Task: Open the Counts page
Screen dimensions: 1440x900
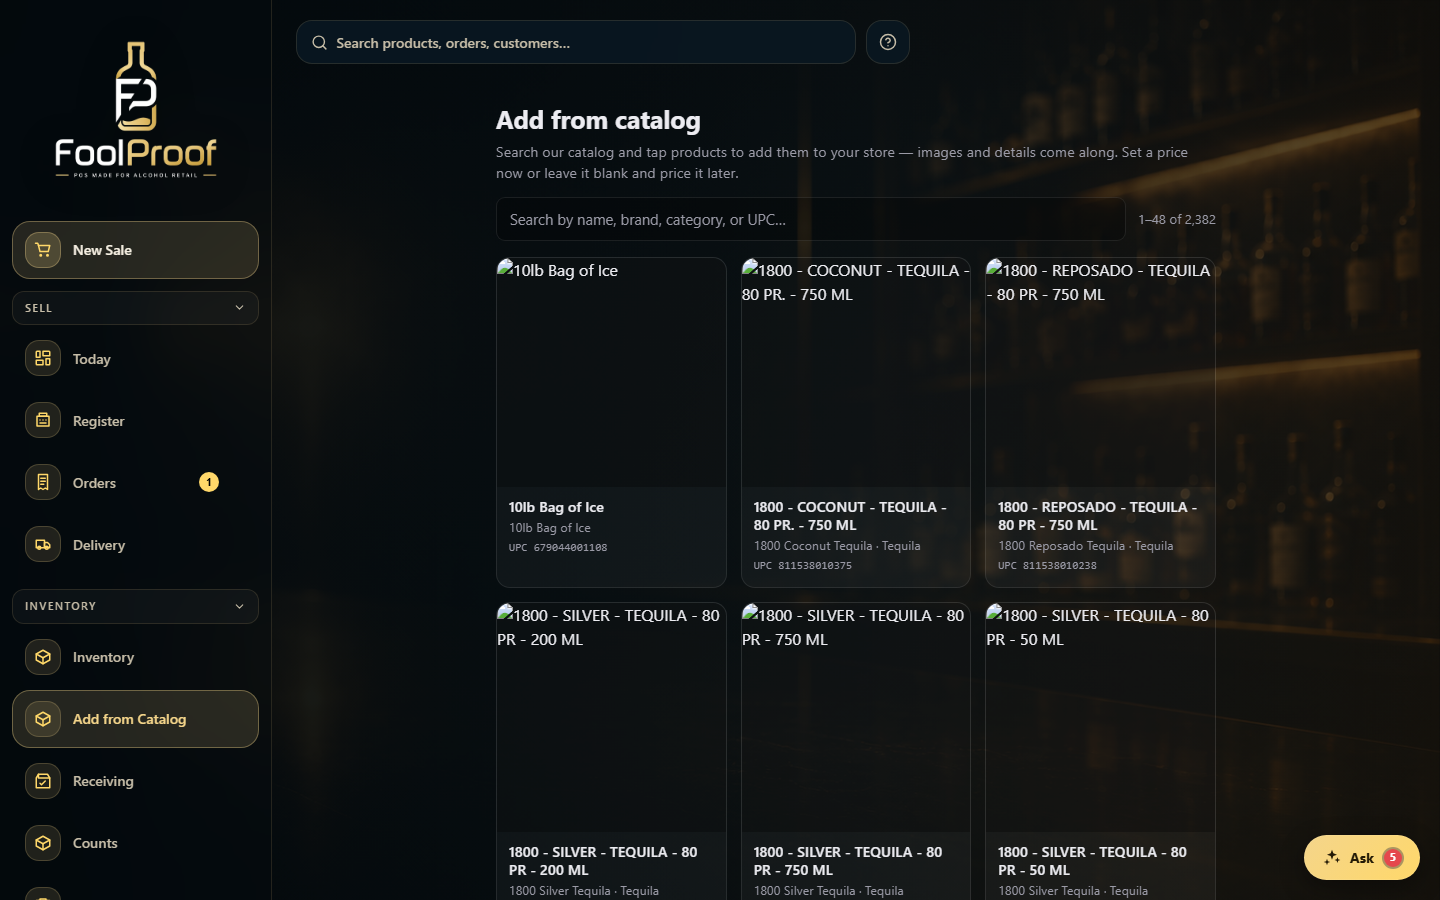Action: coord(135,843)
